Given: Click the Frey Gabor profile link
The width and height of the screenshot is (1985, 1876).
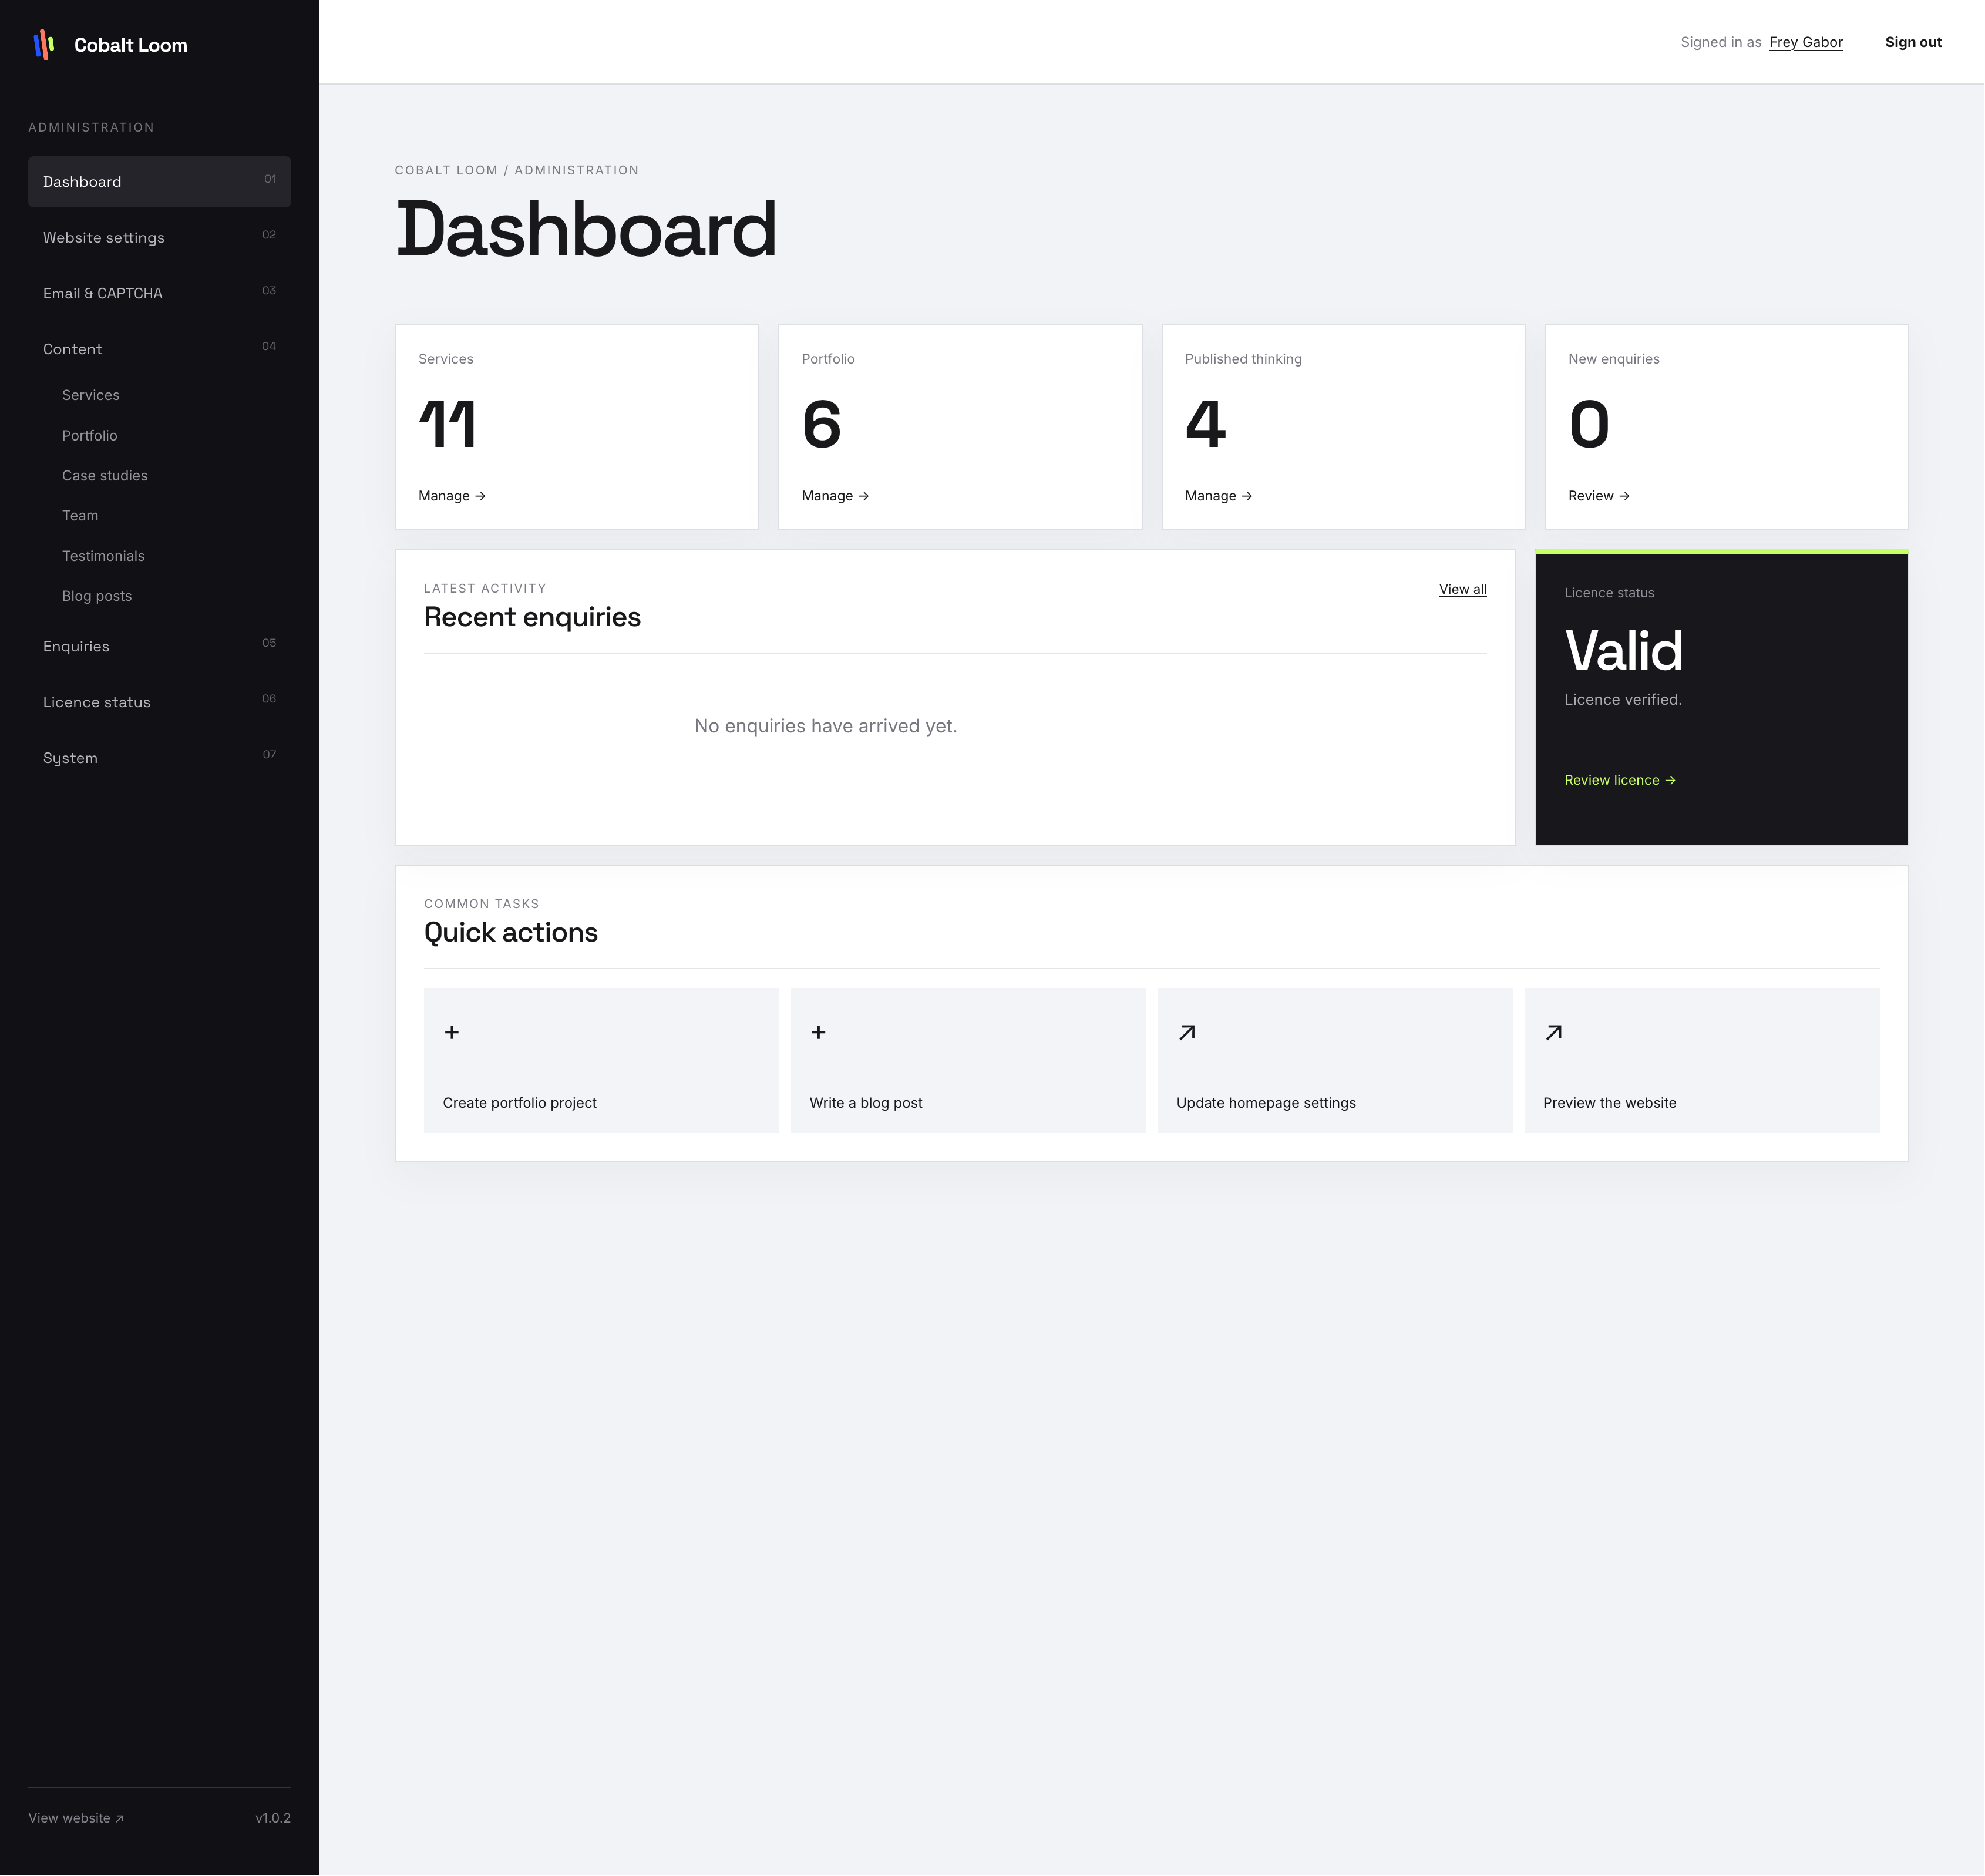Looking at the screenshot, I should tap(1806, 42).
